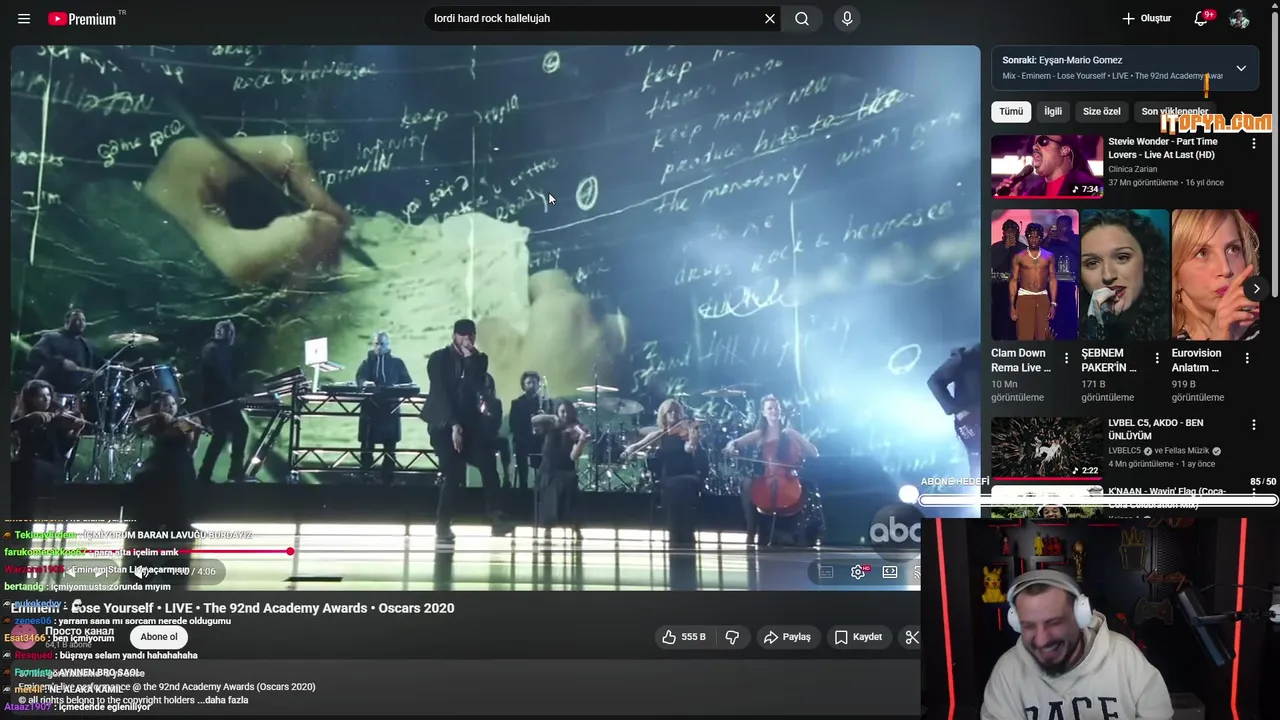Select the Son yüklenenler filter chip
The image size is (1280, 720).
coord(1175,111)
